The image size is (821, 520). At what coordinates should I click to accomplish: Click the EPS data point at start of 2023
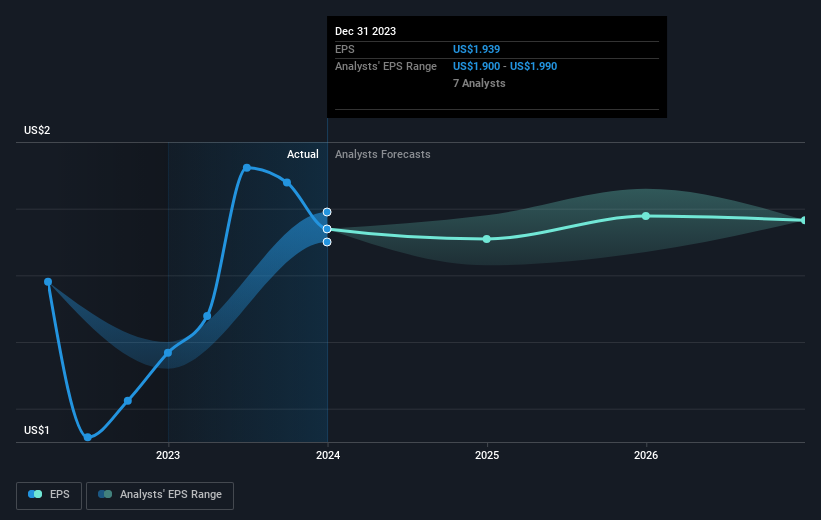[x=168, y=353]
